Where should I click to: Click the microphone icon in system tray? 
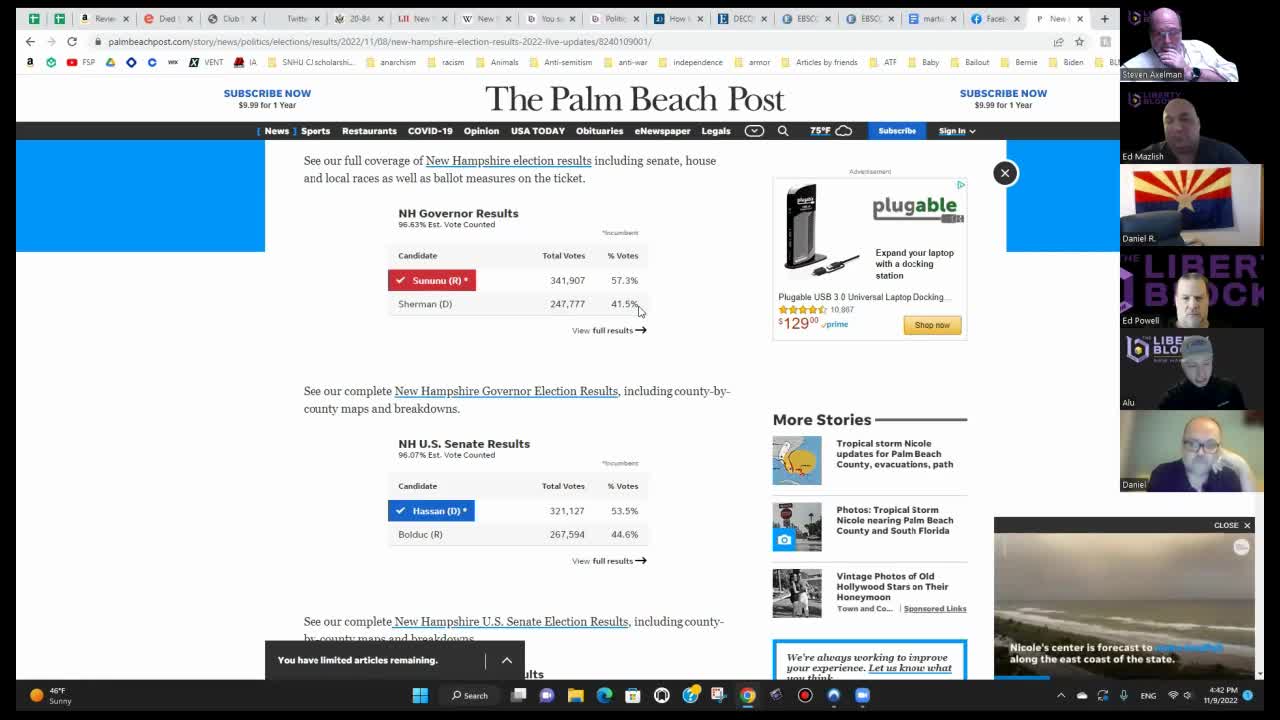click(x=1124, y=695)
